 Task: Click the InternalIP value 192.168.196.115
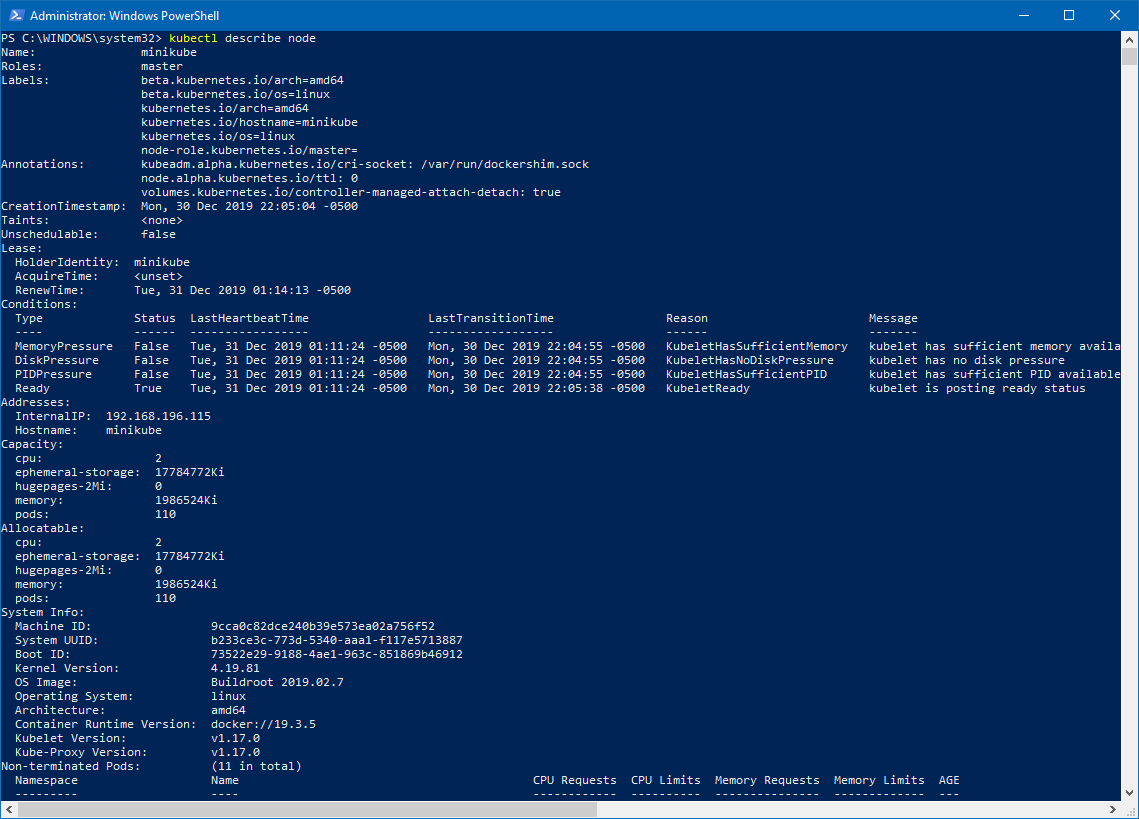[x=158, y=416]
